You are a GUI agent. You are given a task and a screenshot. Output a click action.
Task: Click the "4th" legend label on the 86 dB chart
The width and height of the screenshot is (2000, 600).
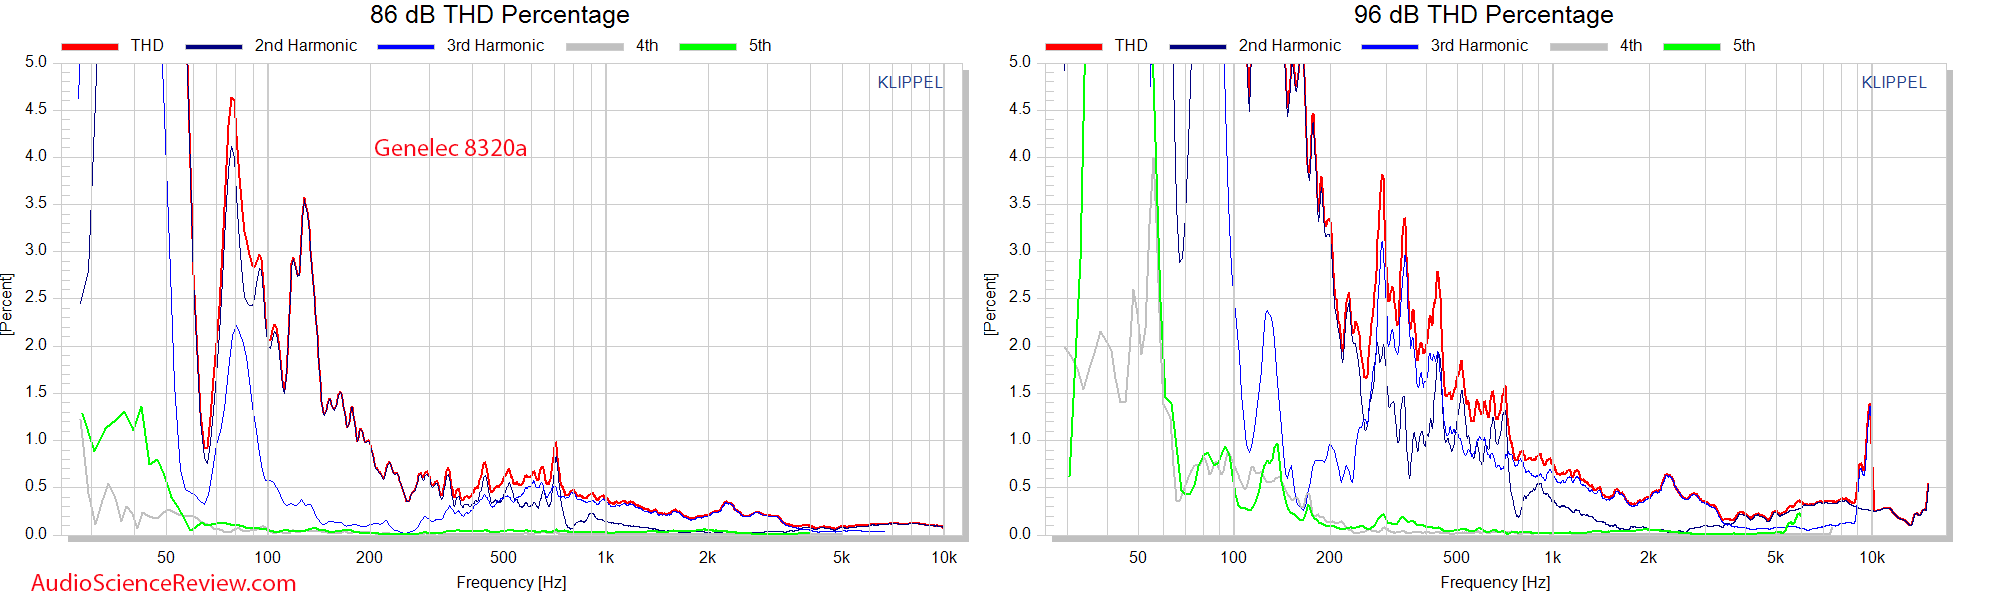647,46
